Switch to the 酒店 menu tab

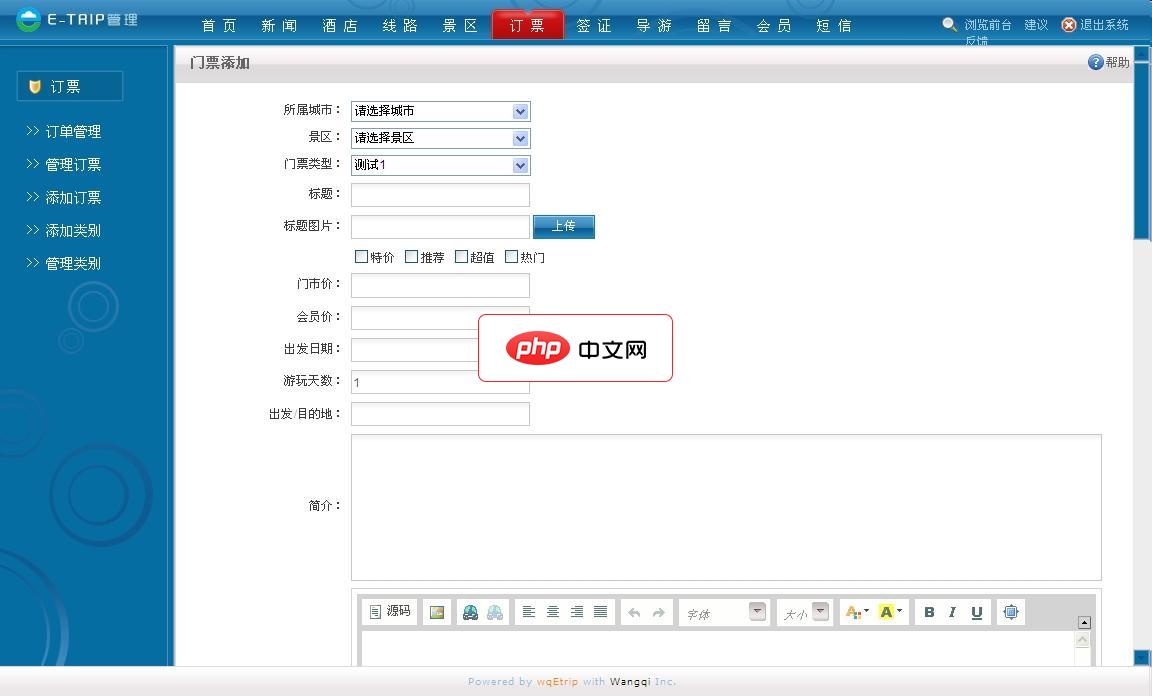click(339, 25)
